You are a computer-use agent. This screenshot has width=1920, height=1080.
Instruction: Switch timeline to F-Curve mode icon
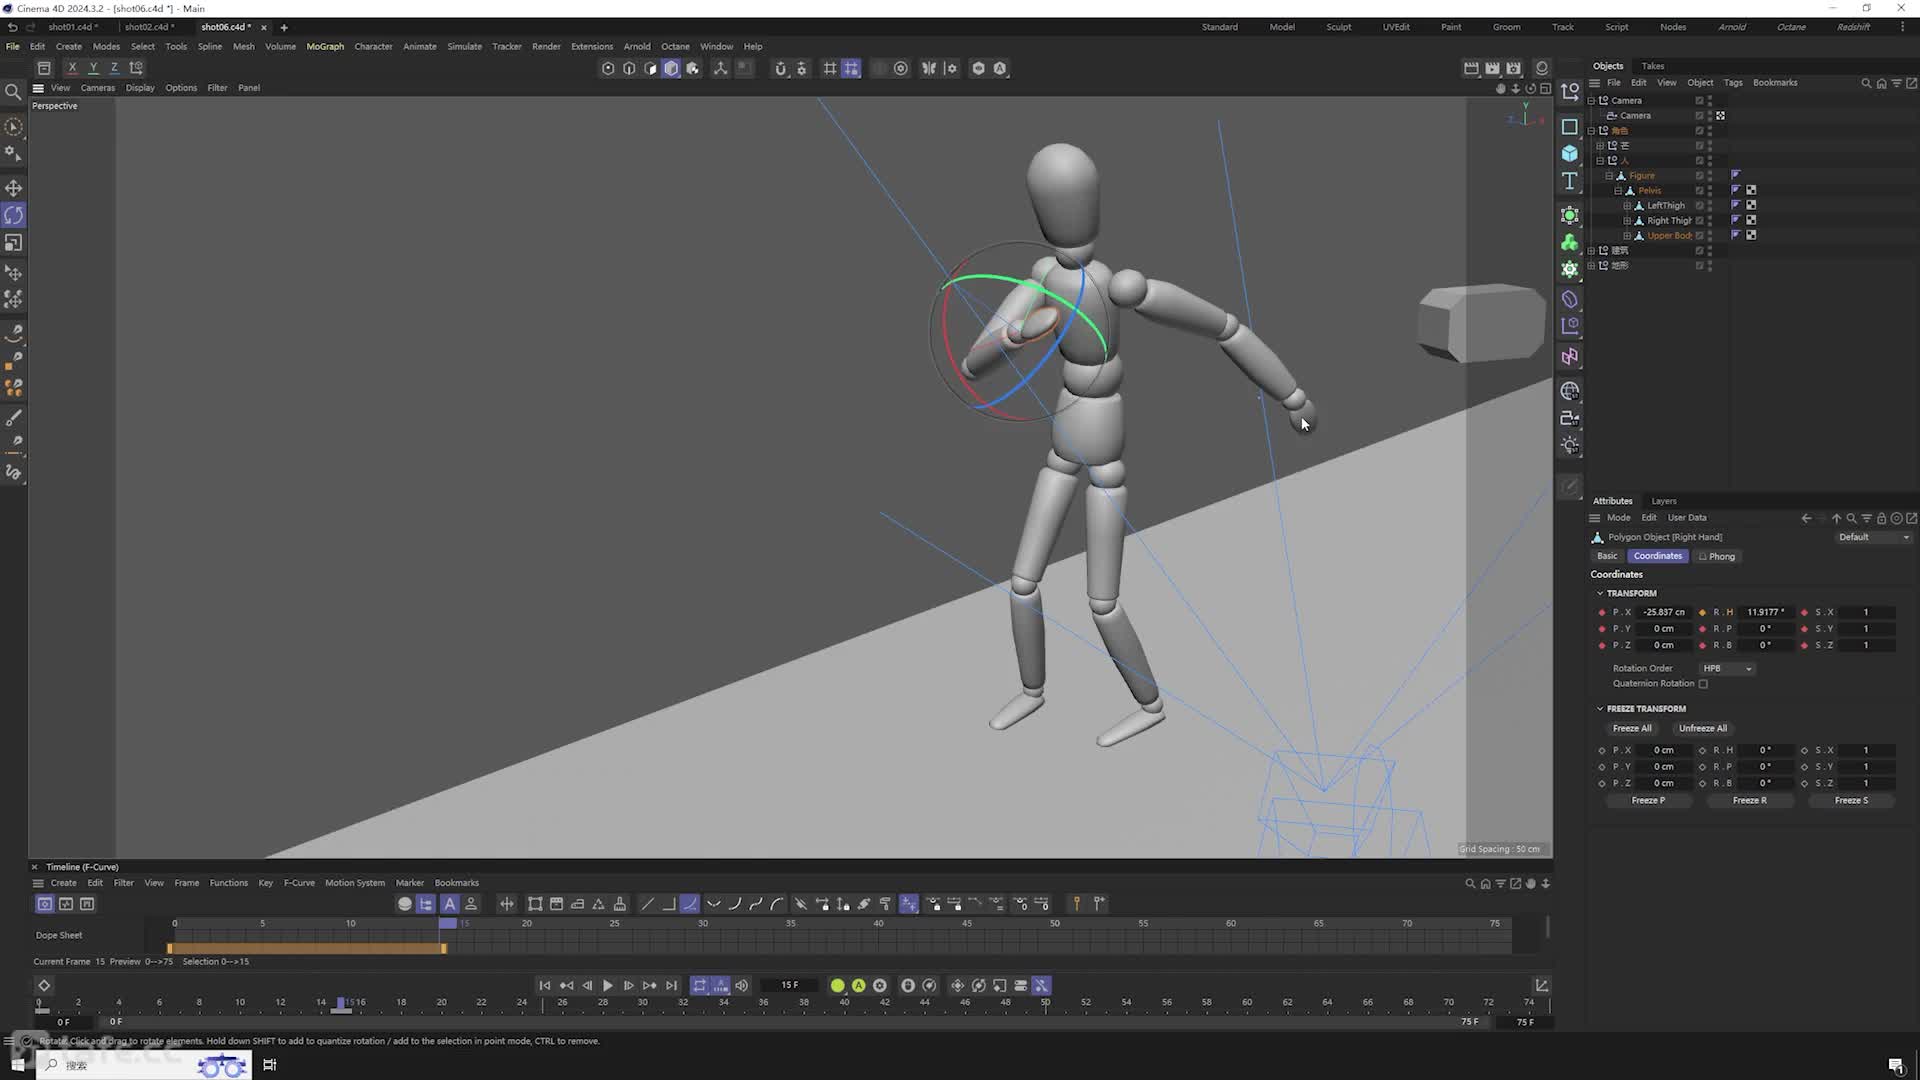pyautogui.click(x=66, y=904)
